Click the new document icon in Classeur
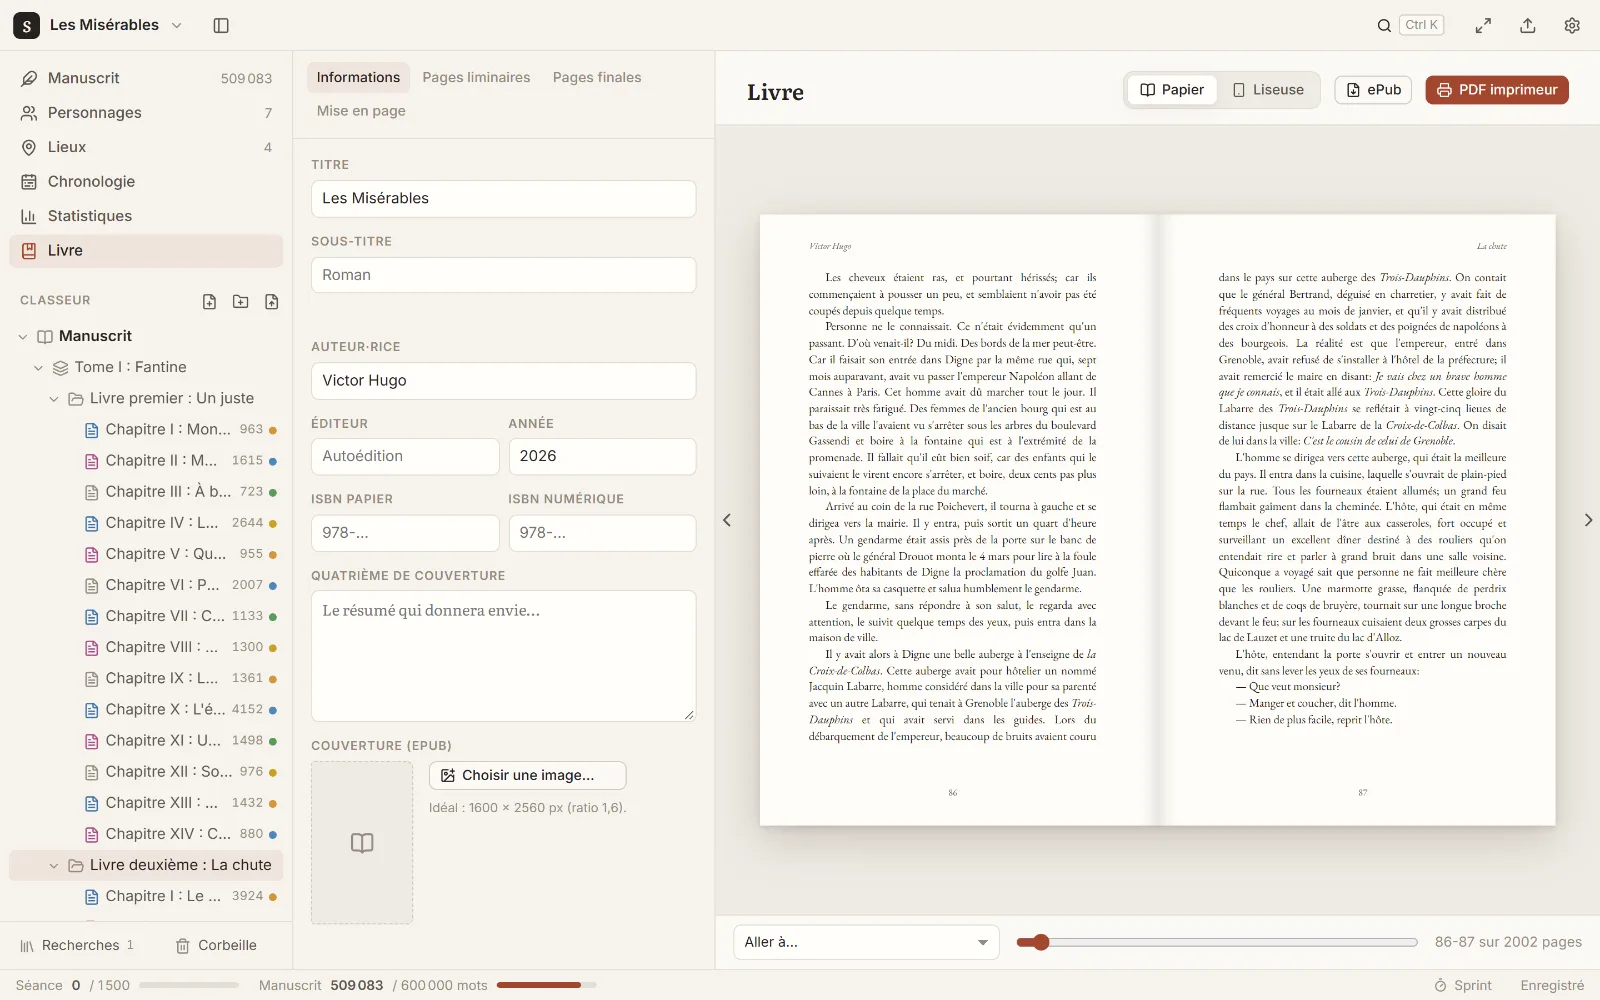 coord(209,301)
